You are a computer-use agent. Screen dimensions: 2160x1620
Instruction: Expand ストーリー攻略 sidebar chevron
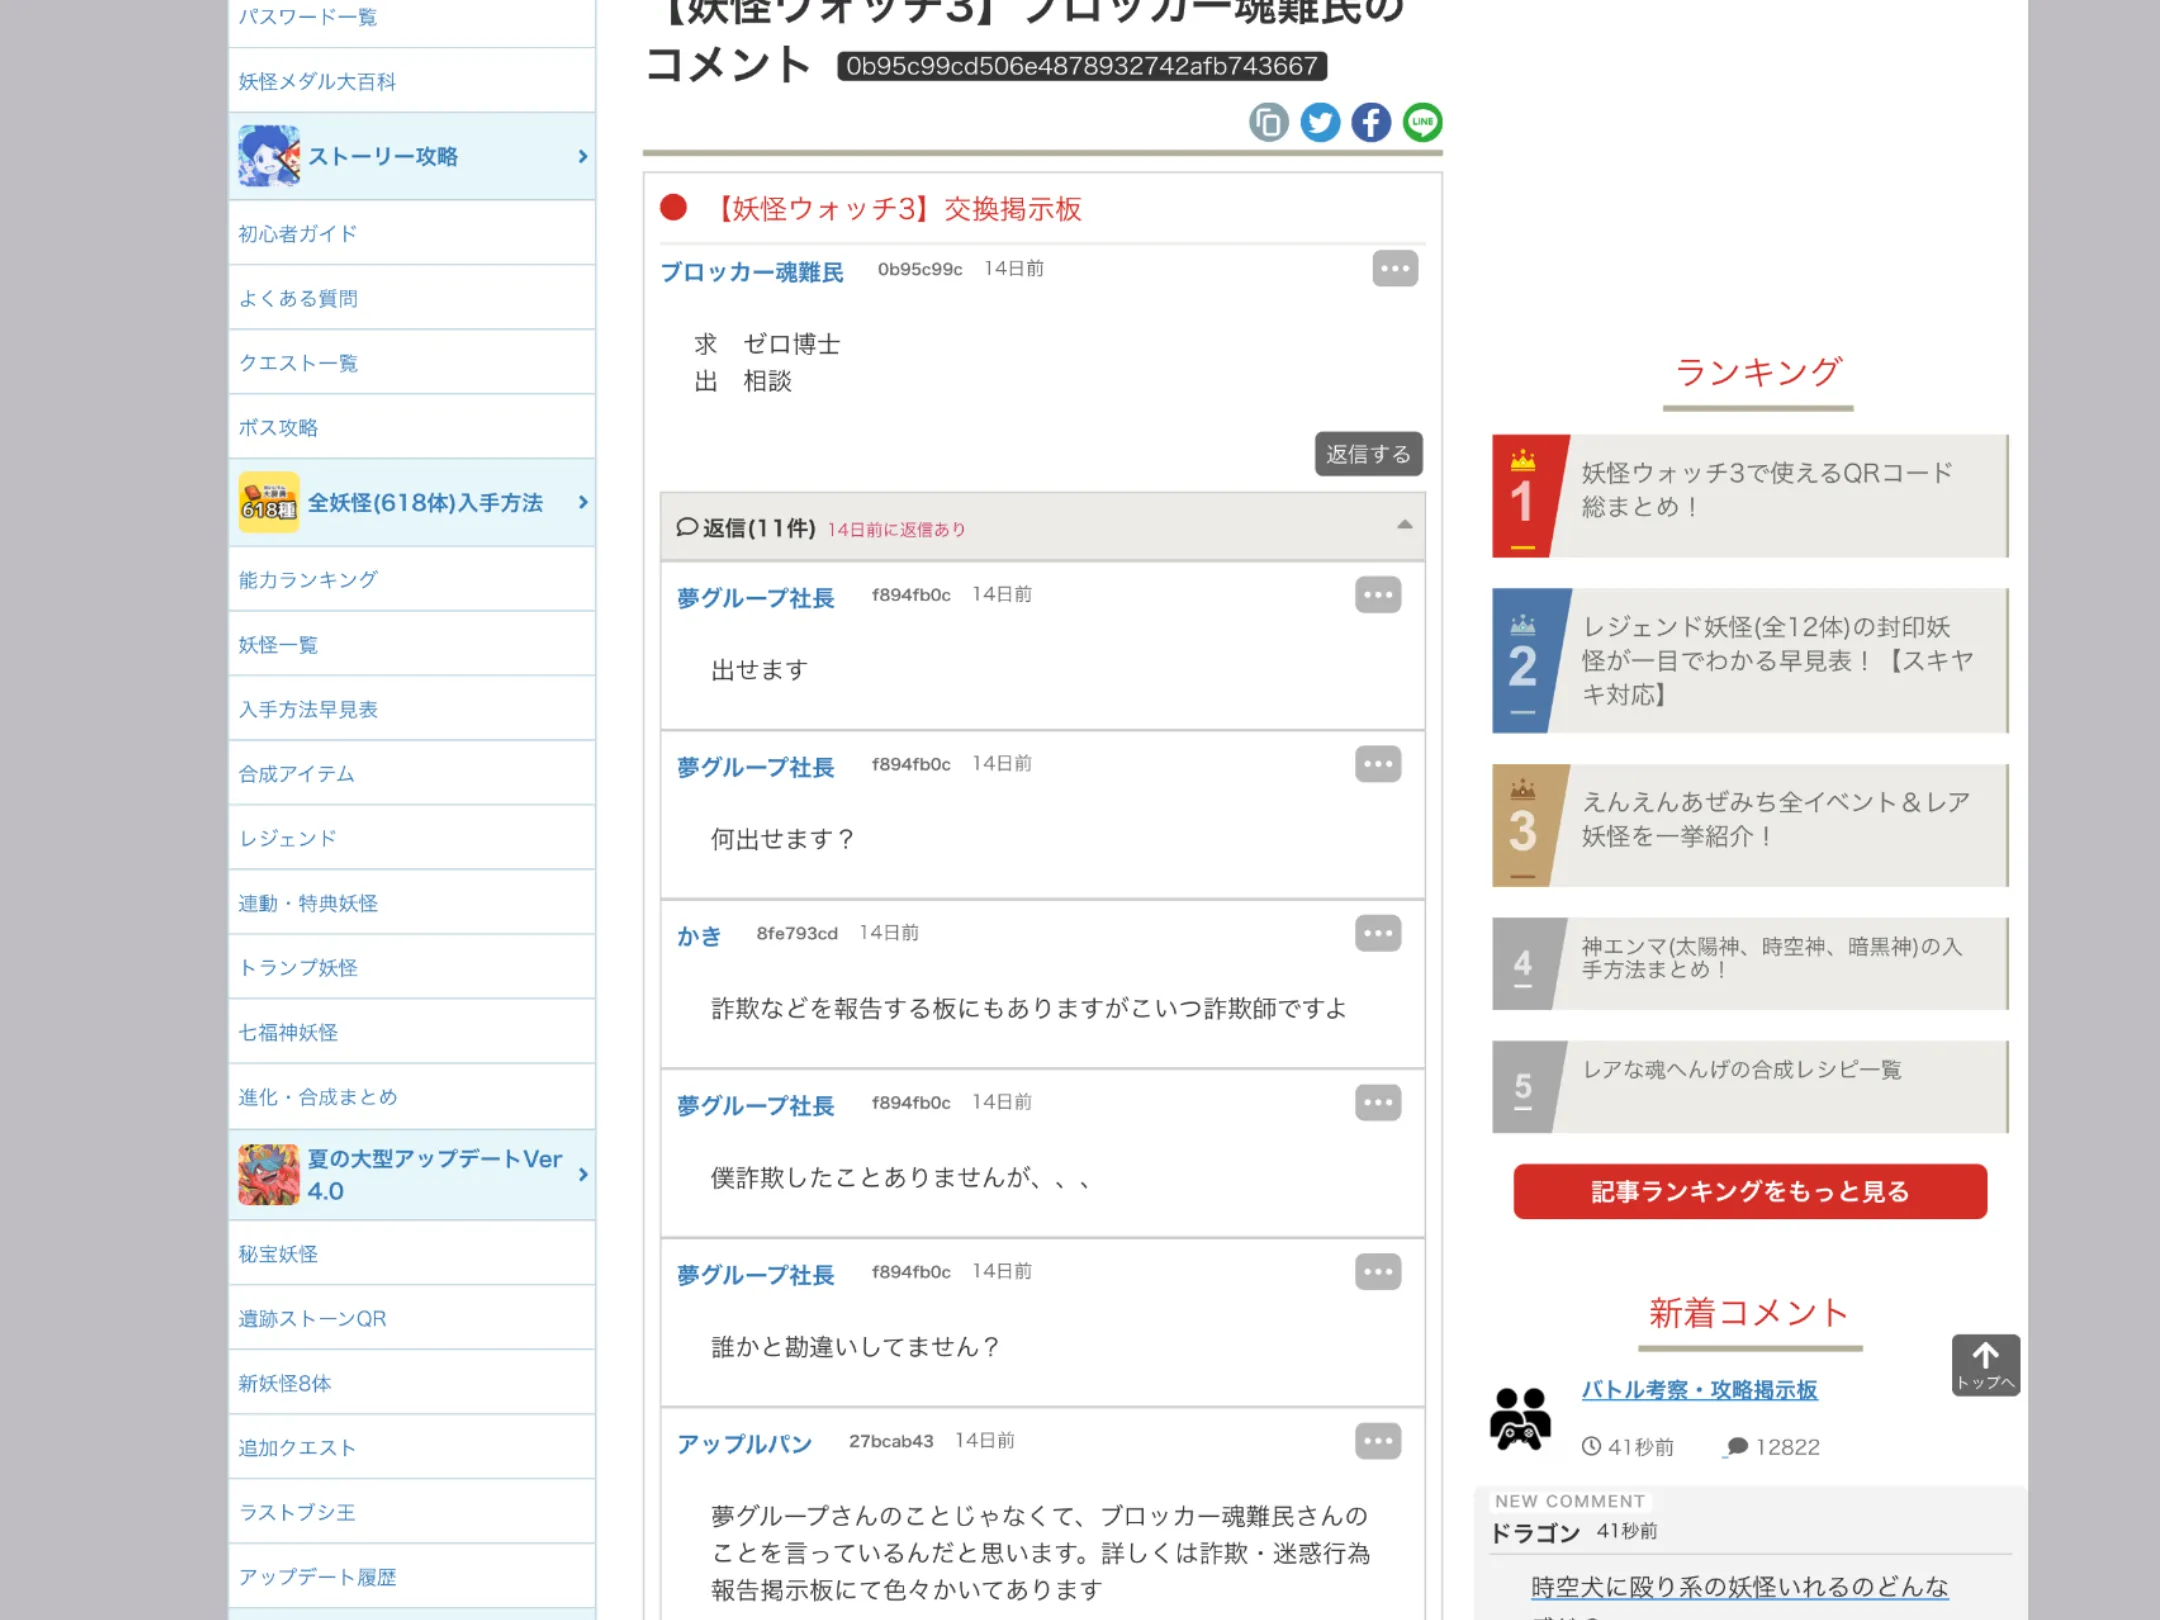[583, 157]
